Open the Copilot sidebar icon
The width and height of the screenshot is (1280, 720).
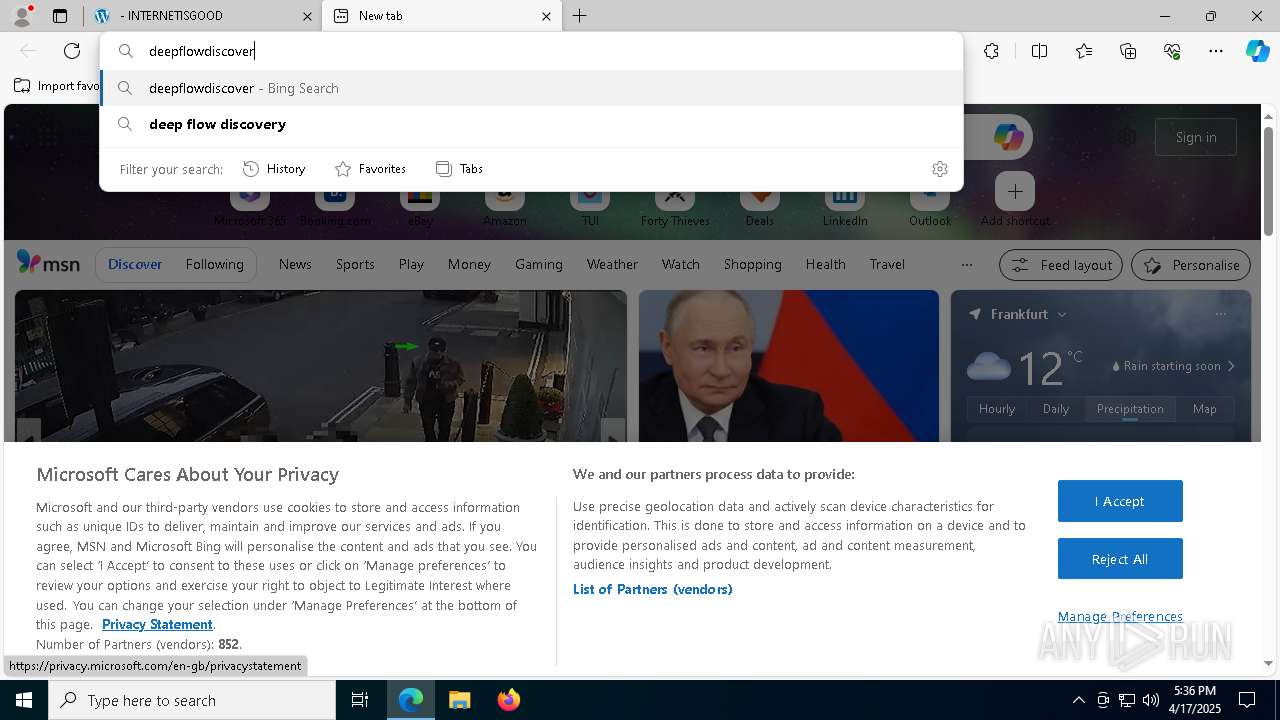(x=1257, y=51)
